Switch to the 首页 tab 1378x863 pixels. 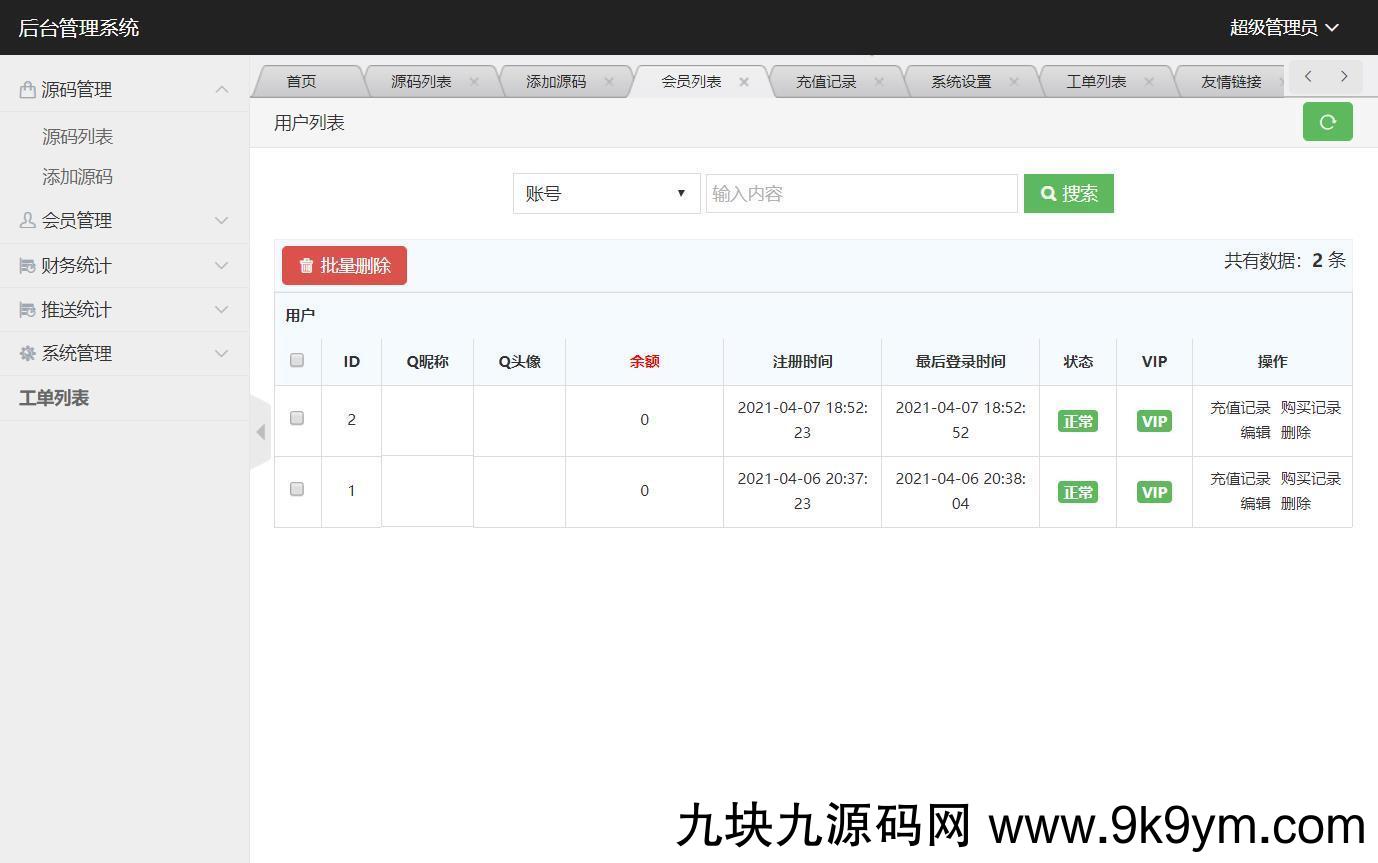click(x=301, y=82)
